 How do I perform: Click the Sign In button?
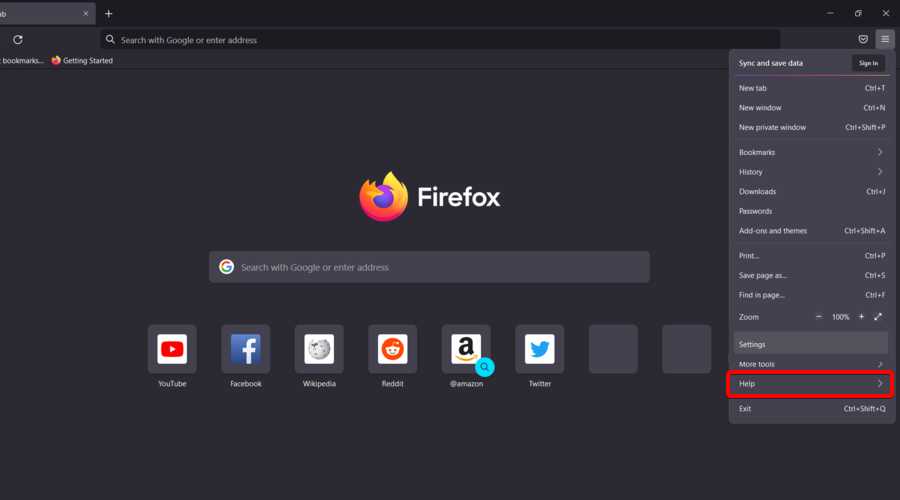click(x=868, y=63)
